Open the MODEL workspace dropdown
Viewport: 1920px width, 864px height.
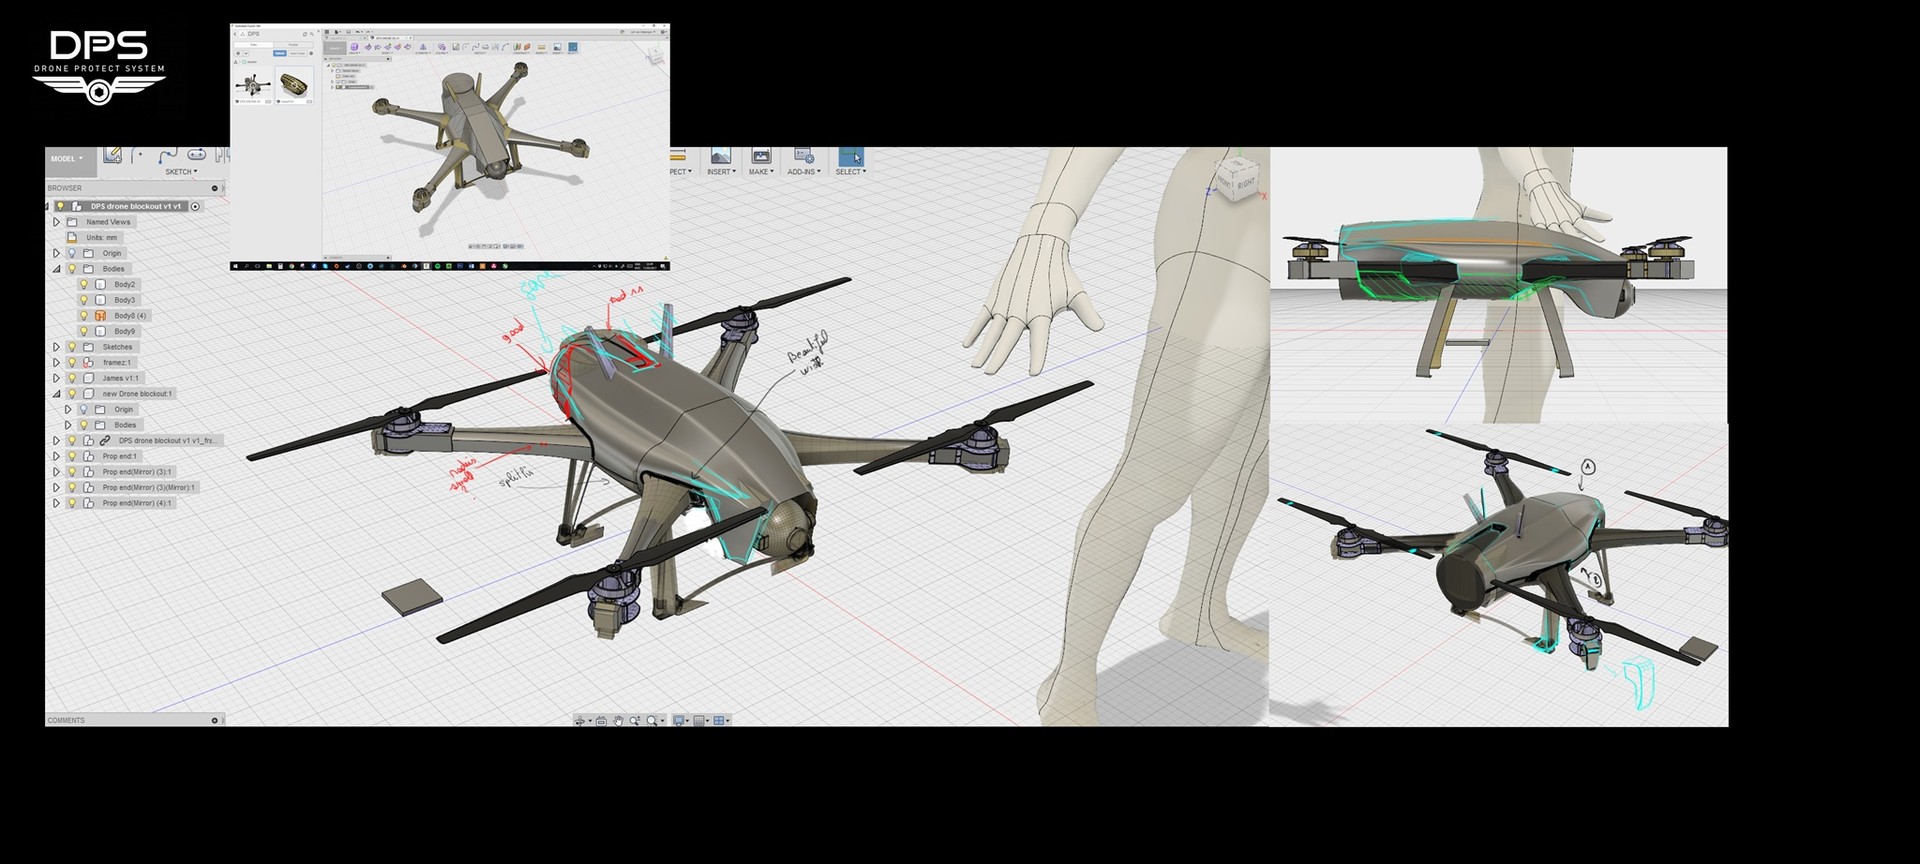(68, 159)
